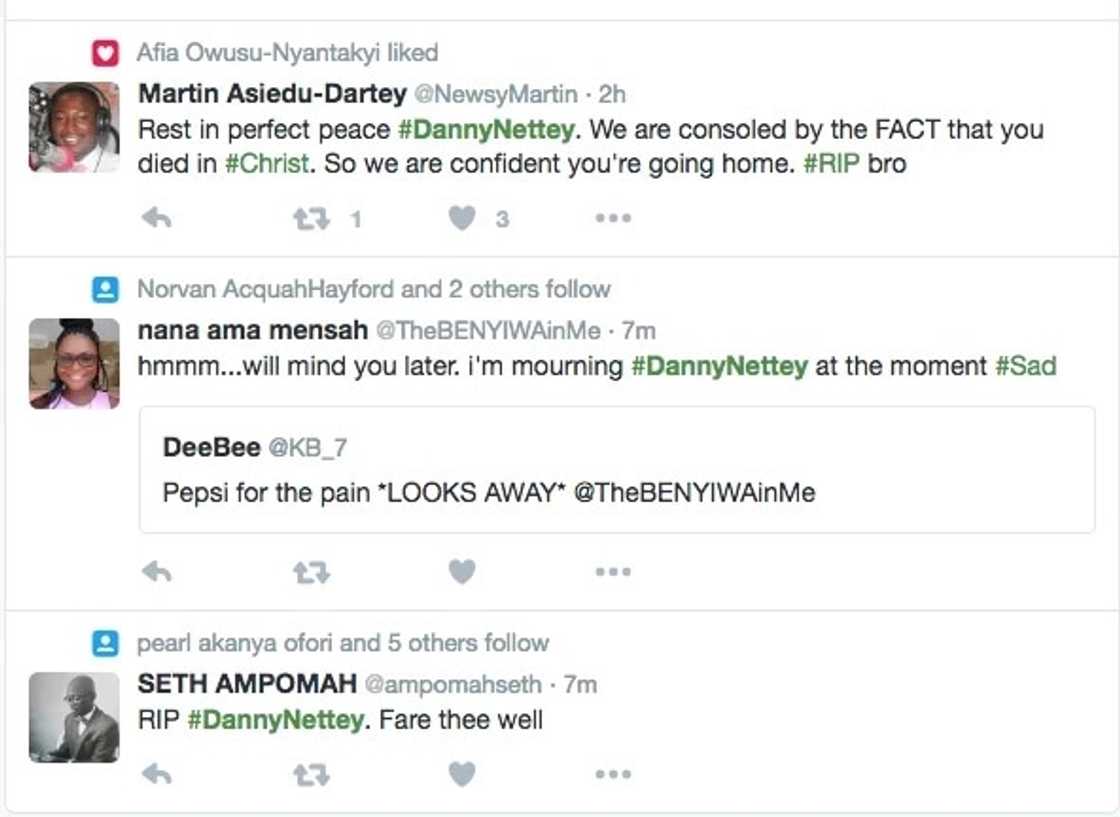1120x817 pixels.
Task: Open more options on SETH AMPOMAH's tweet
Action: [613, 773]
